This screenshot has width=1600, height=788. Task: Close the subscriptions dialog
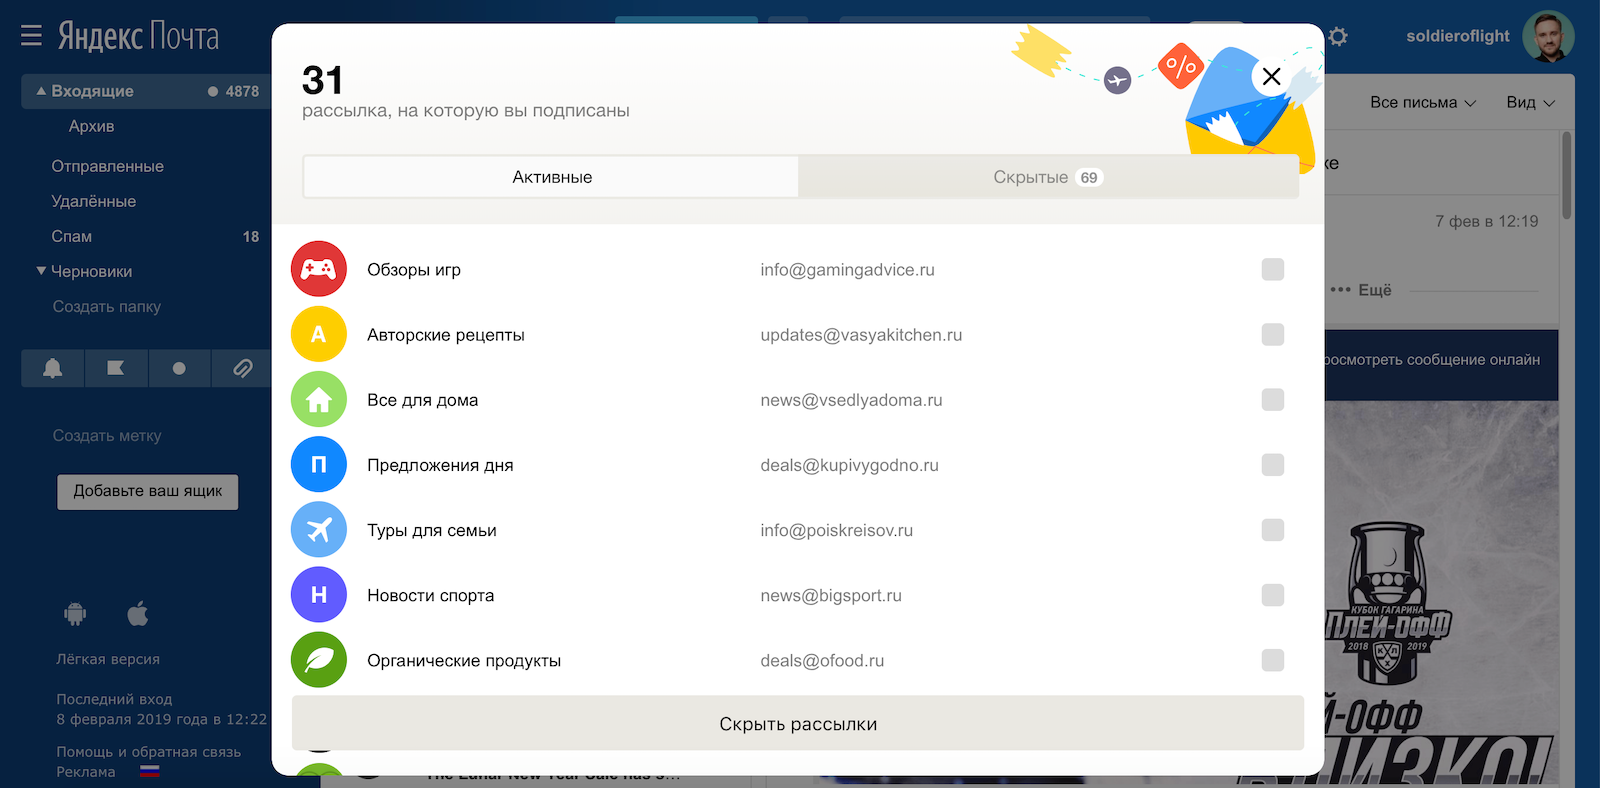click(x=1271, y=76)
